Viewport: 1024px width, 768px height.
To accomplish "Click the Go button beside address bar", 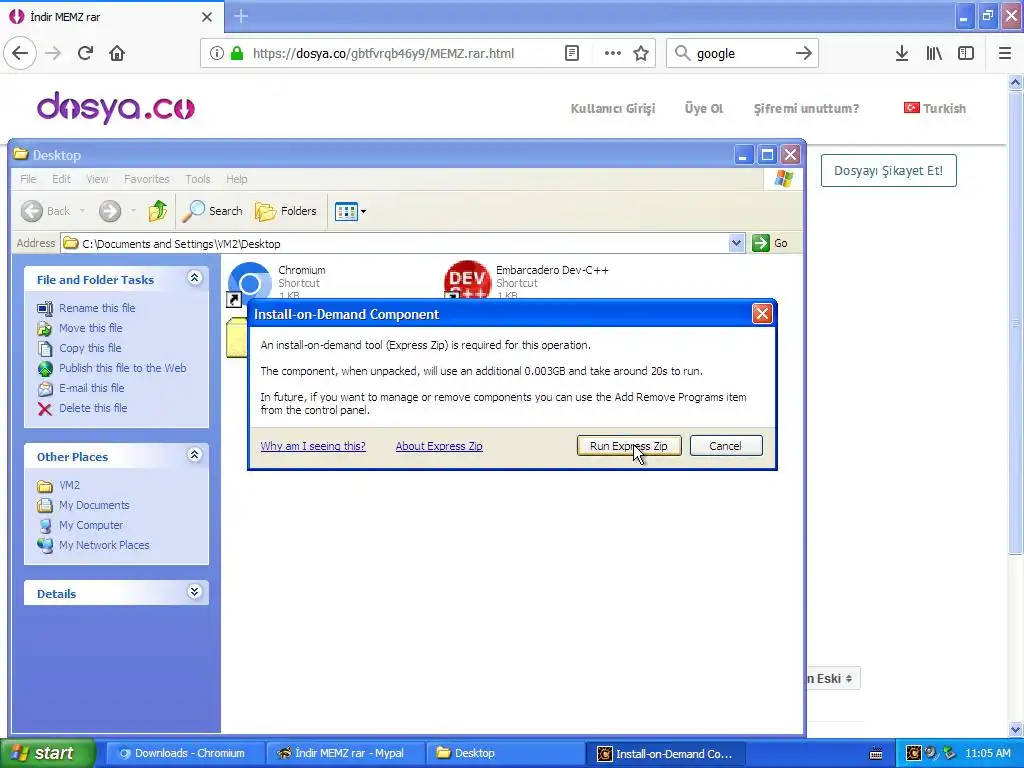I will 771,243.
